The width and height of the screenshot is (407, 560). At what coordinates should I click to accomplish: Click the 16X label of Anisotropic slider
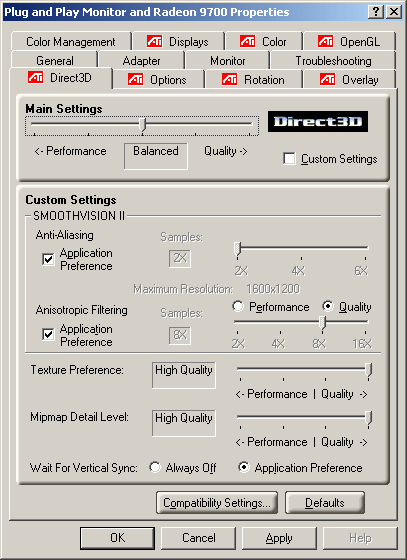pos(362,344)
